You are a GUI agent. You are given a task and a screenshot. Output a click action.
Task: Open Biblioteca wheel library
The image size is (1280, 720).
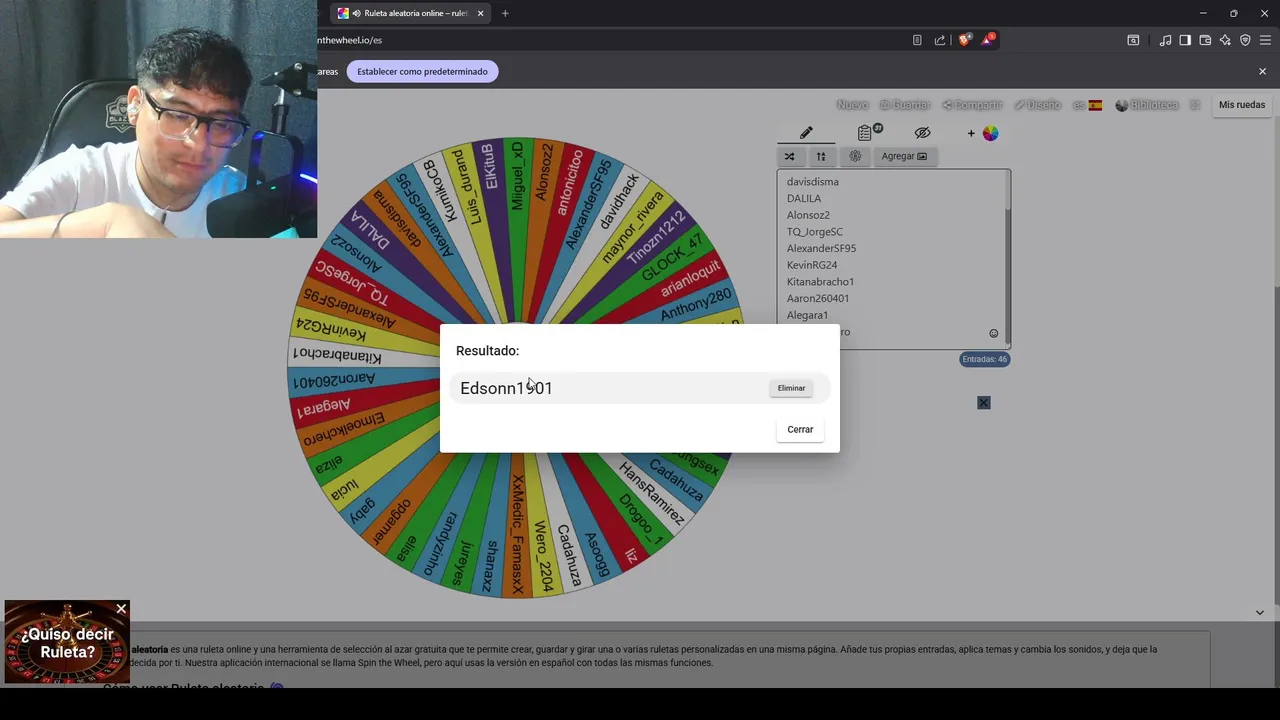[1147, 105]
